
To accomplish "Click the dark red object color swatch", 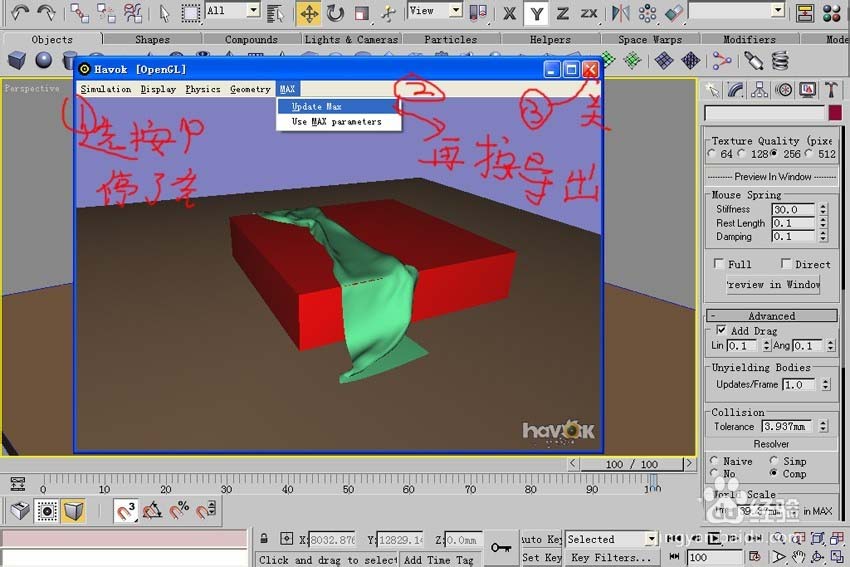I will click(x=835, y=113).
